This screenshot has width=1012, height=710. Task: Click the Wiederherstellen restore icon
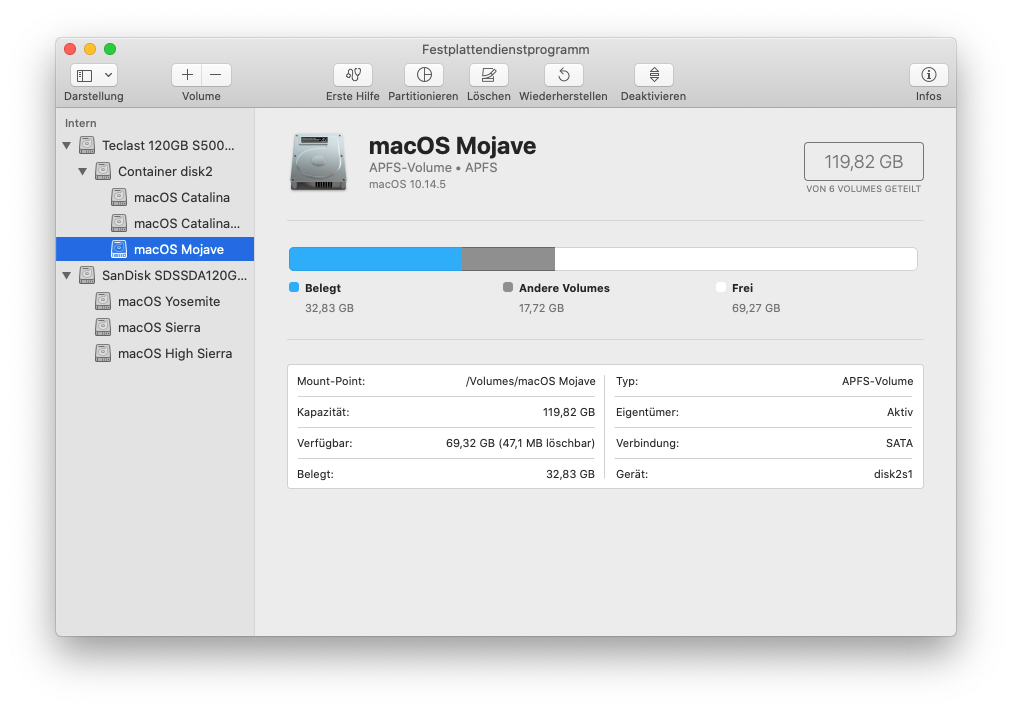pyautogui.click(x=563, y=75)
